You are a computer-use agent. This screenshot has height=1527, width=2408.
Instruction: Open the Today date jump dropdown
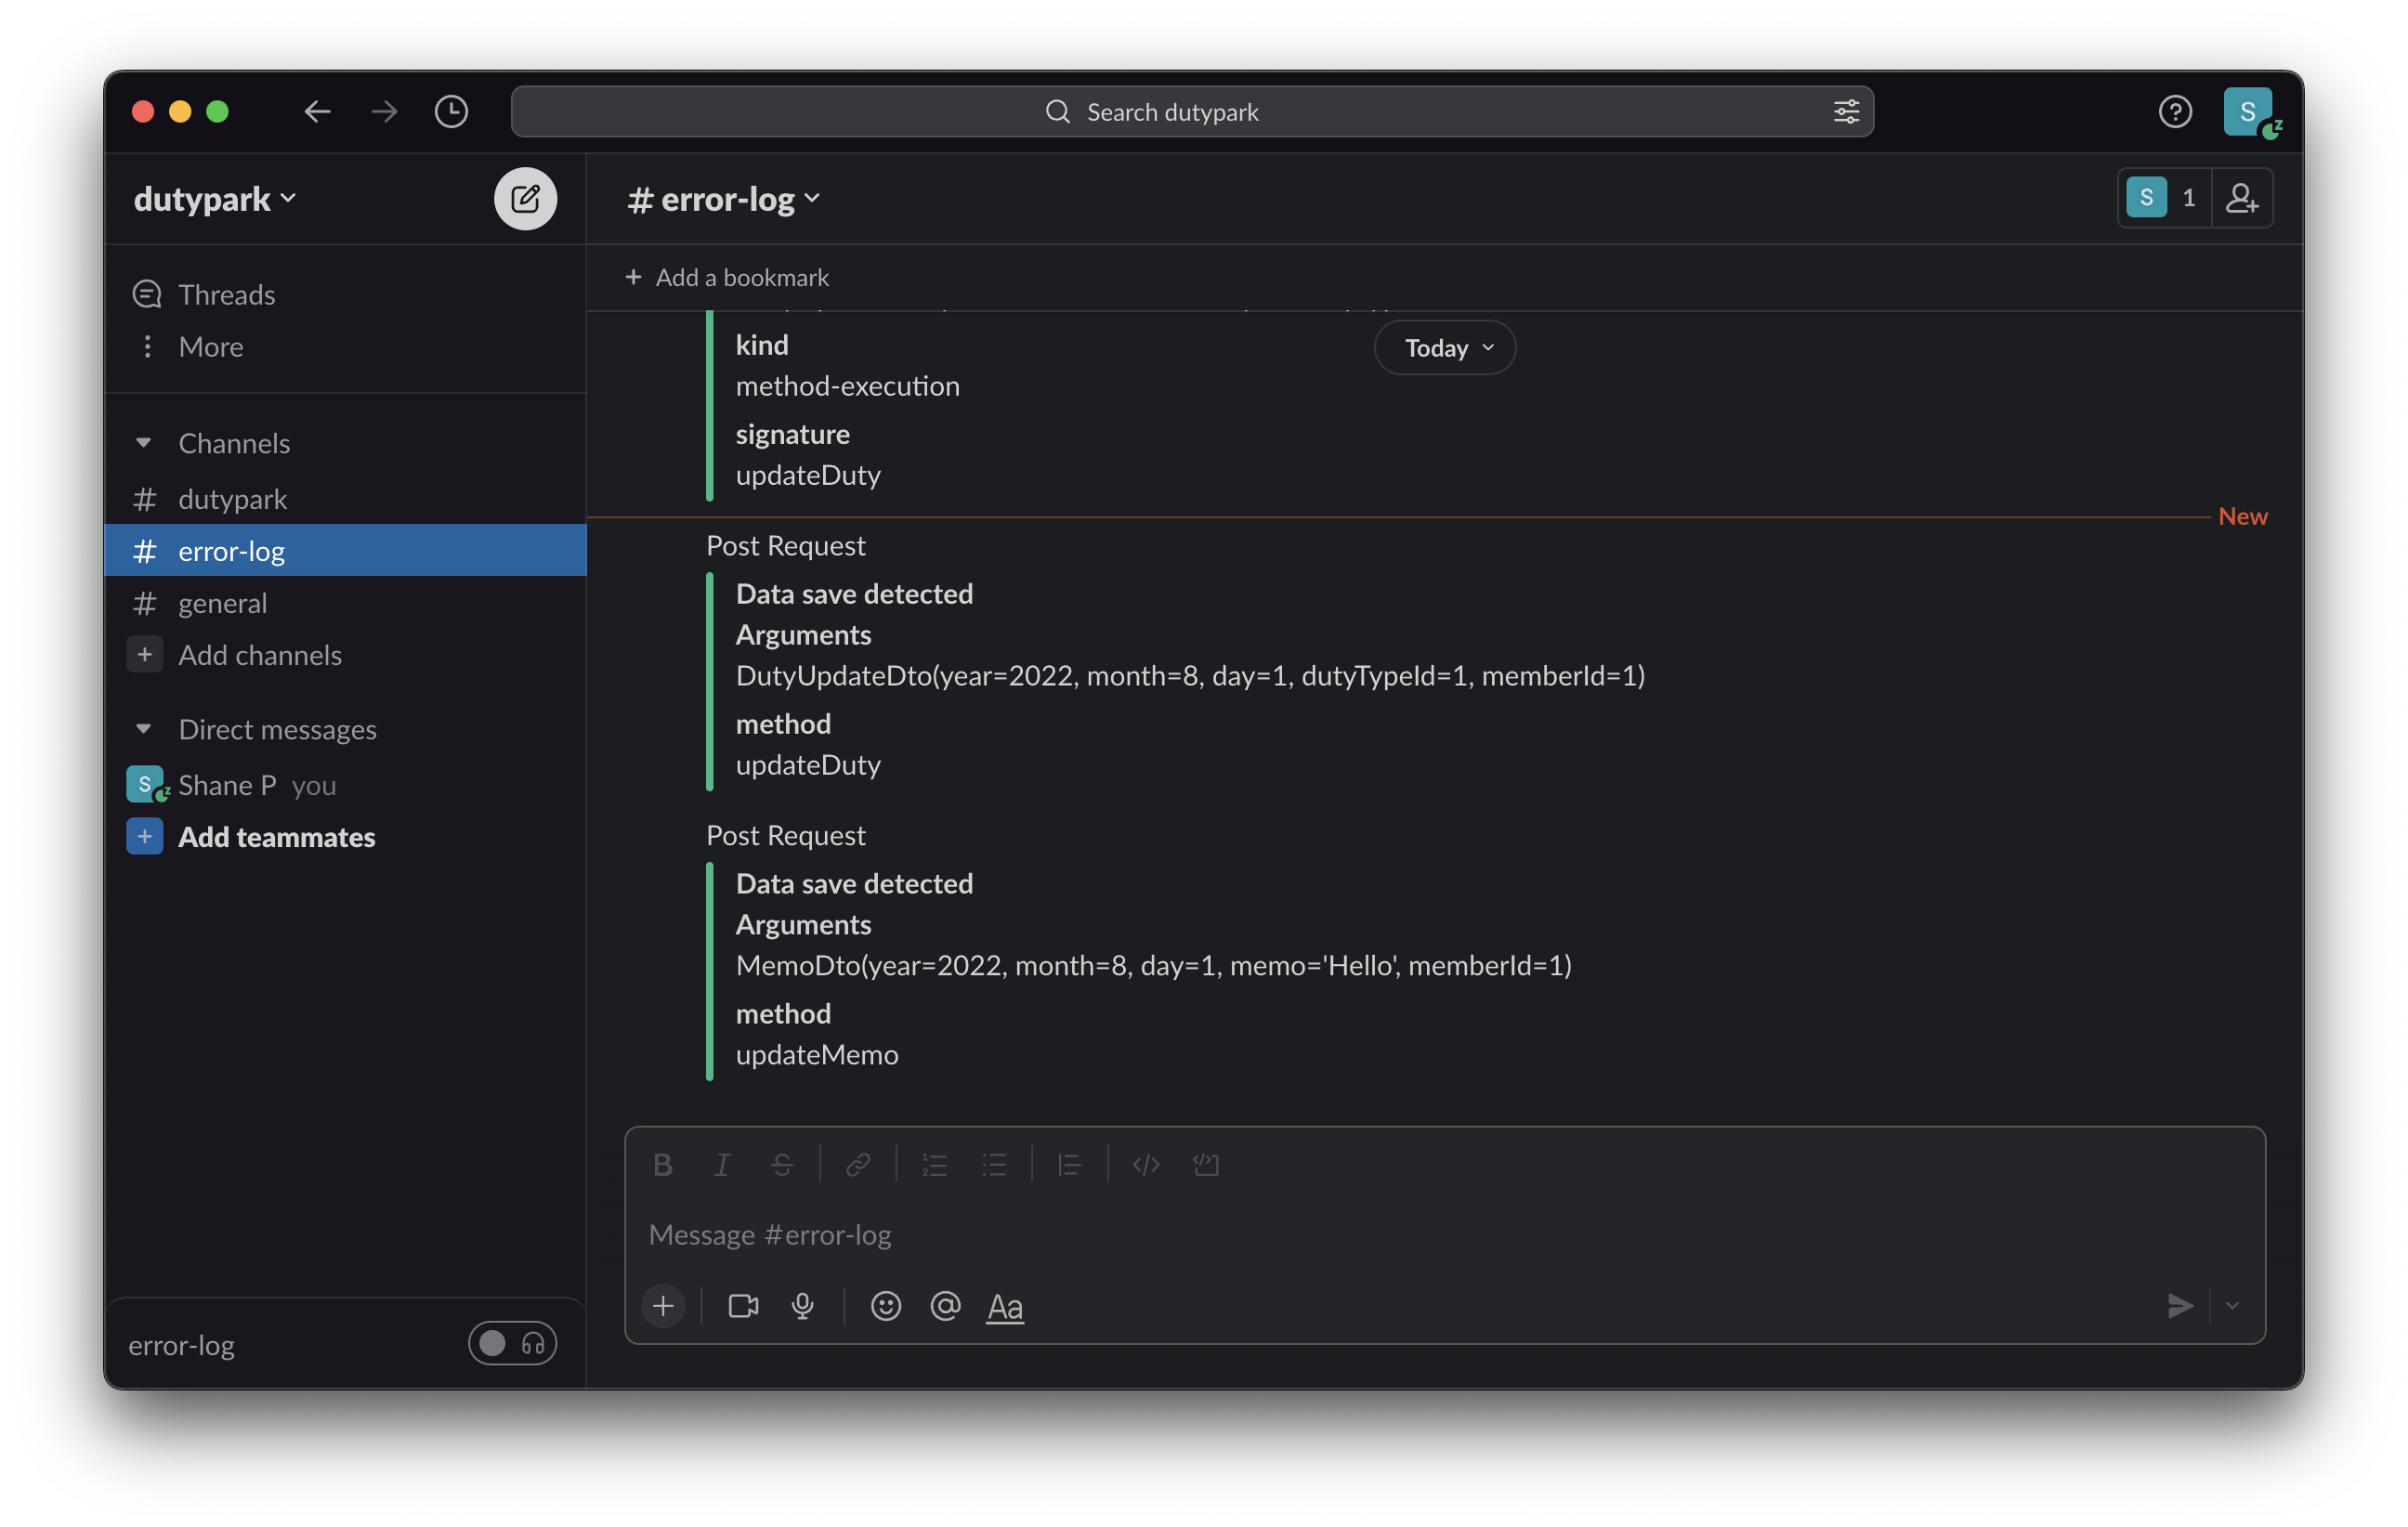[x=1444, y=348]
